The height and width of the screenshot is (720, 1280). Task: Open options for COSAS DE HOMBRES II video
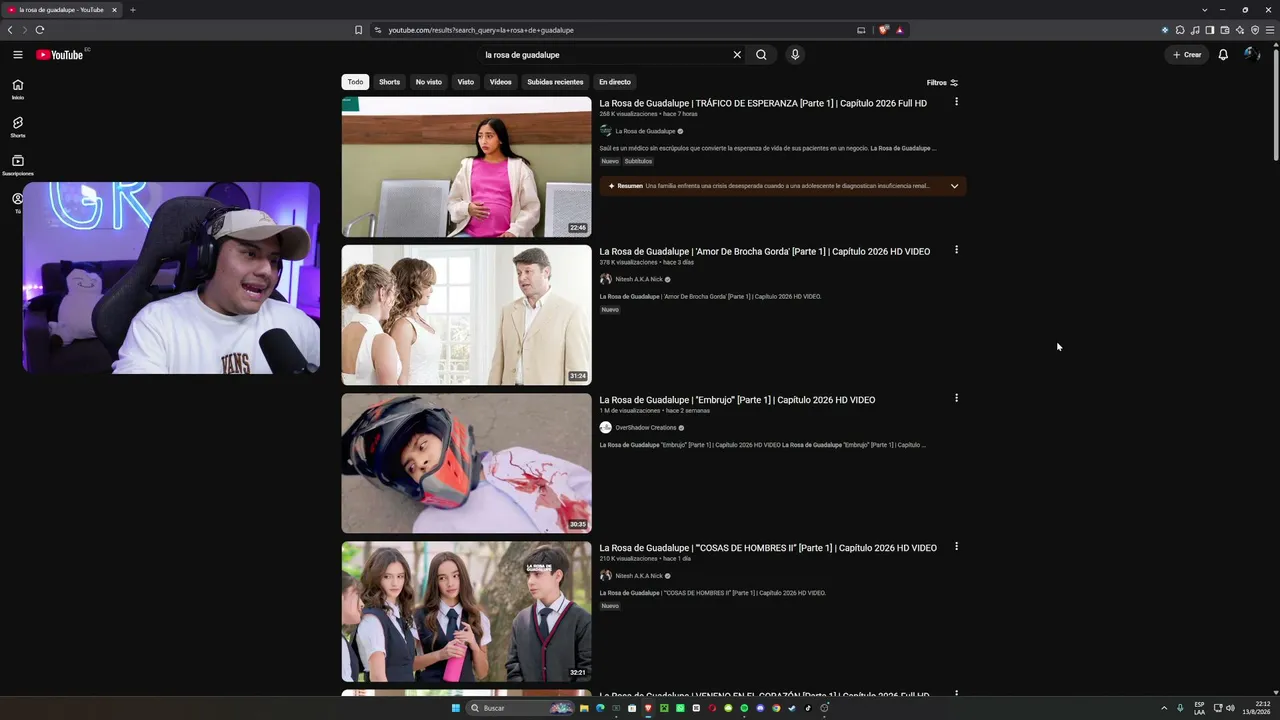tap(956, 547)
